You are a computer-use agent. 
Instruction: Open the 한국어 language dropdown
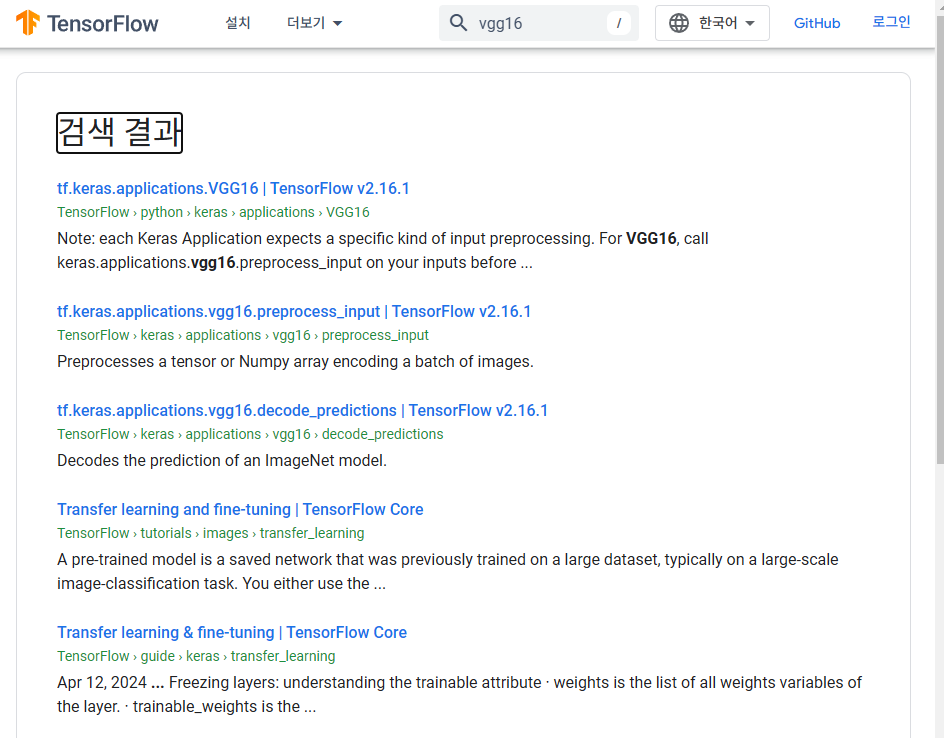(712, 23)
